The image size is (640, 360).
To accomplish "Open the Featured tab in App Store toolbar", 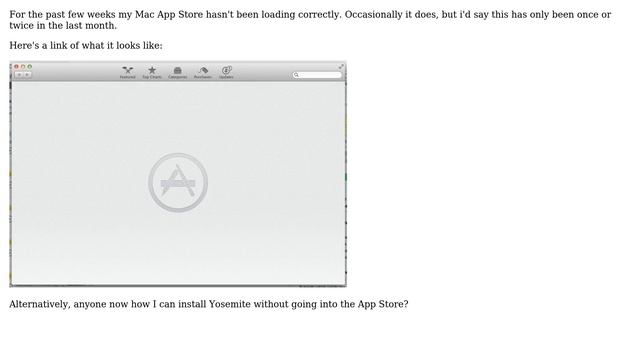I will [x=127, y=72].
